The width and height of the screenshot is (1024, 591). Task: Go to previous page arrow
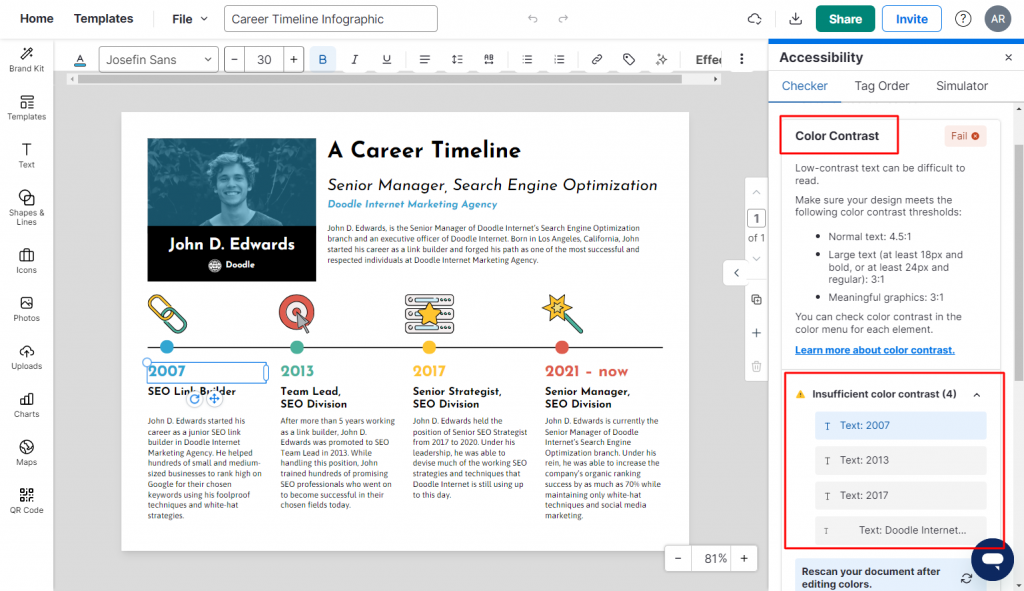click(756, 193)
